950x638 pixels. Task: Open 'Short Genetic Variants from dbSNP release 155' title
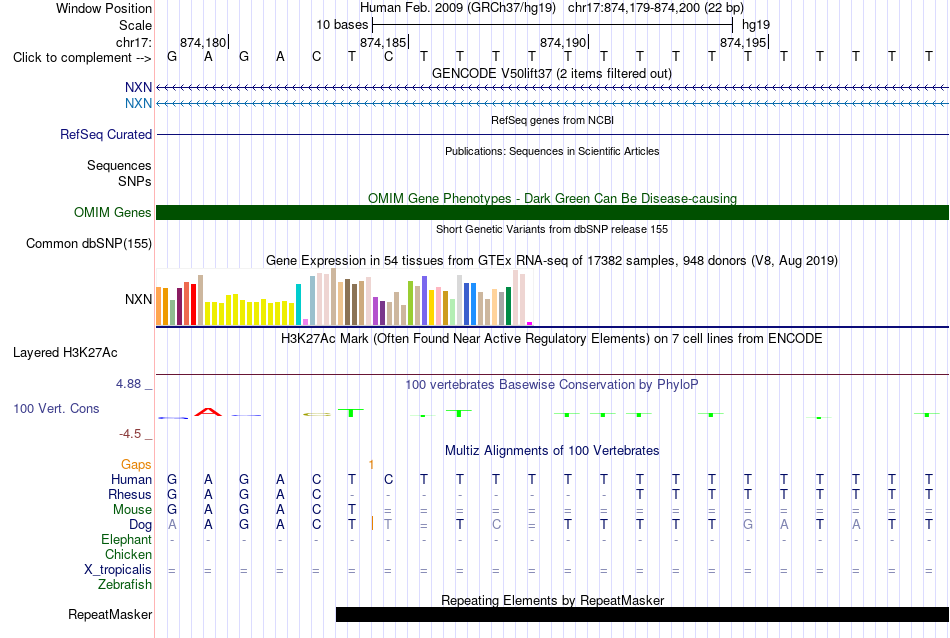[x=552, y=229]
